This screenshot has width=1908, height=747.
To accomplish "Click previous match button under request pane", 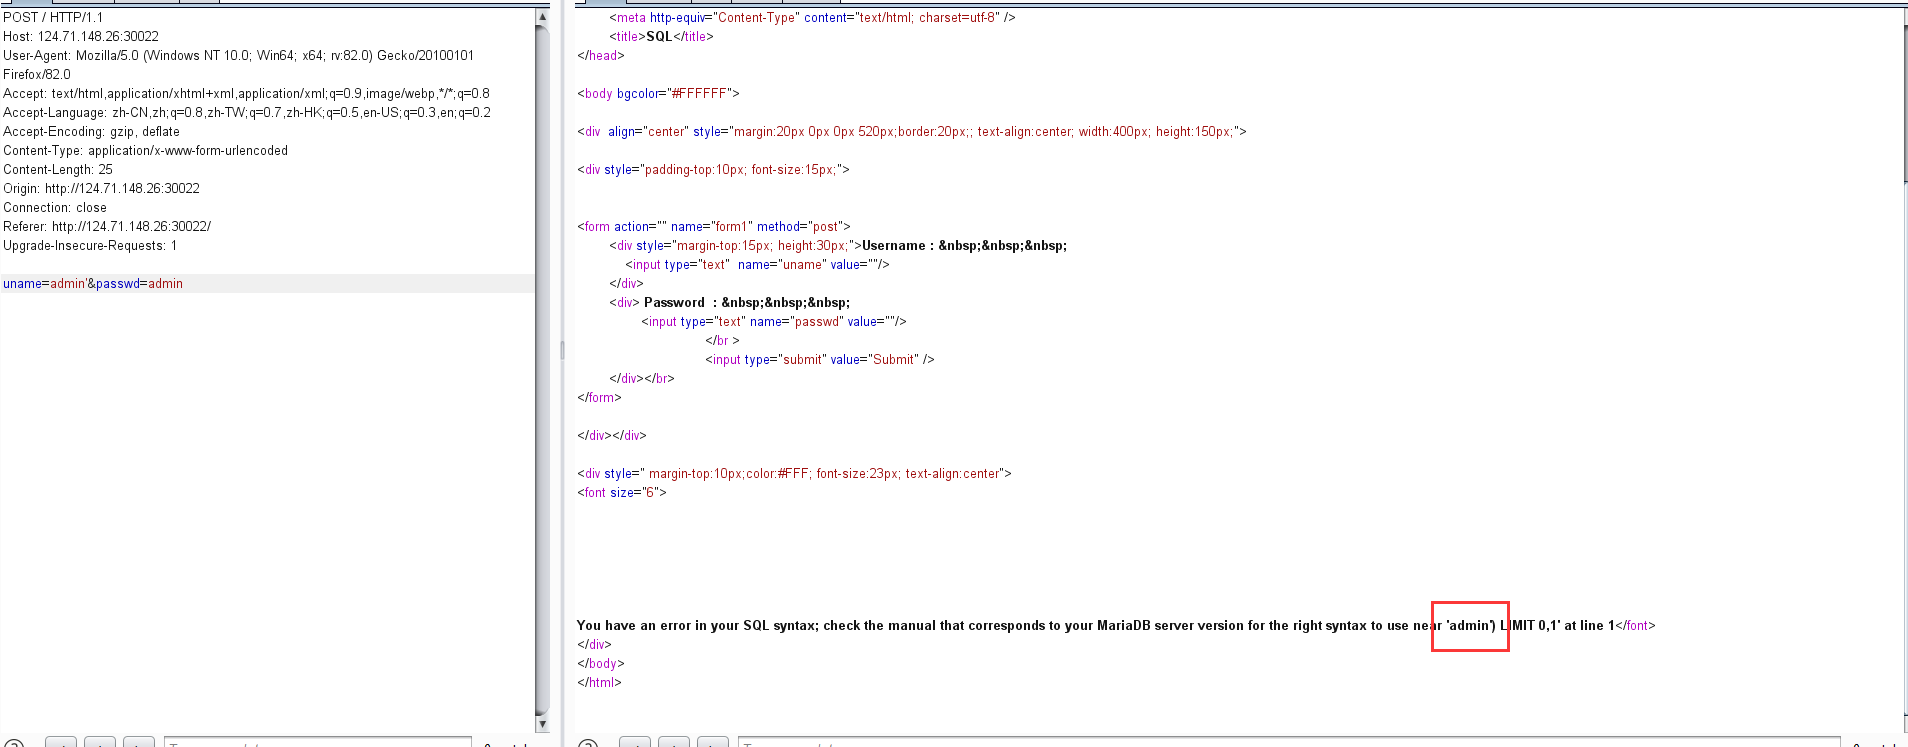I will 61,743.
